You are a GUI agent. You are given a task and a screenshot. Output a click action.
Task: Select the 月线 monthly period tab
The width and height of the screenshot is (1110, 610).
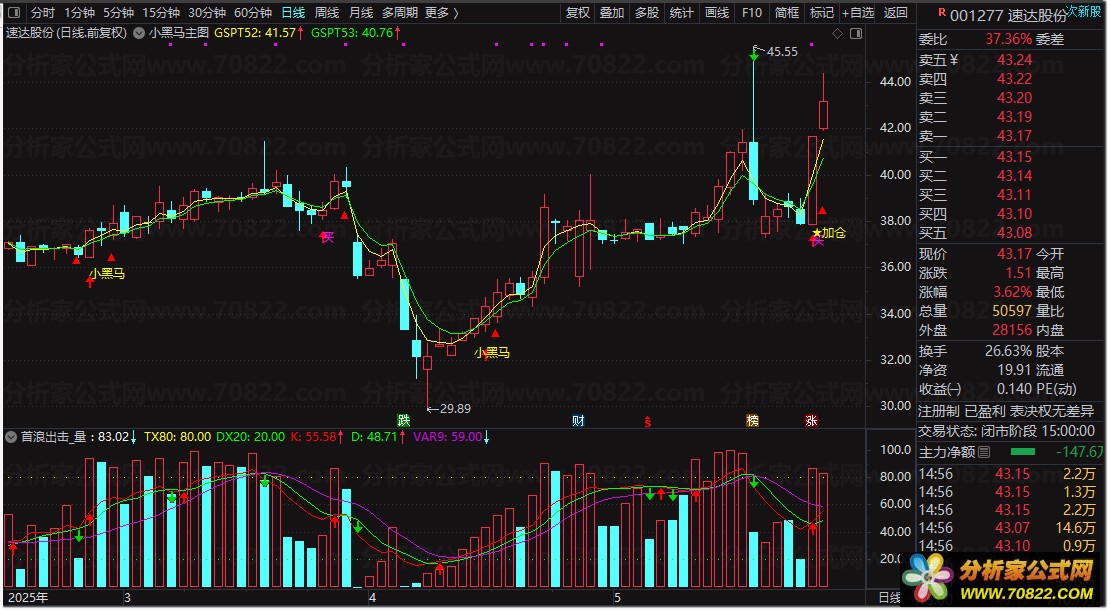361,12
